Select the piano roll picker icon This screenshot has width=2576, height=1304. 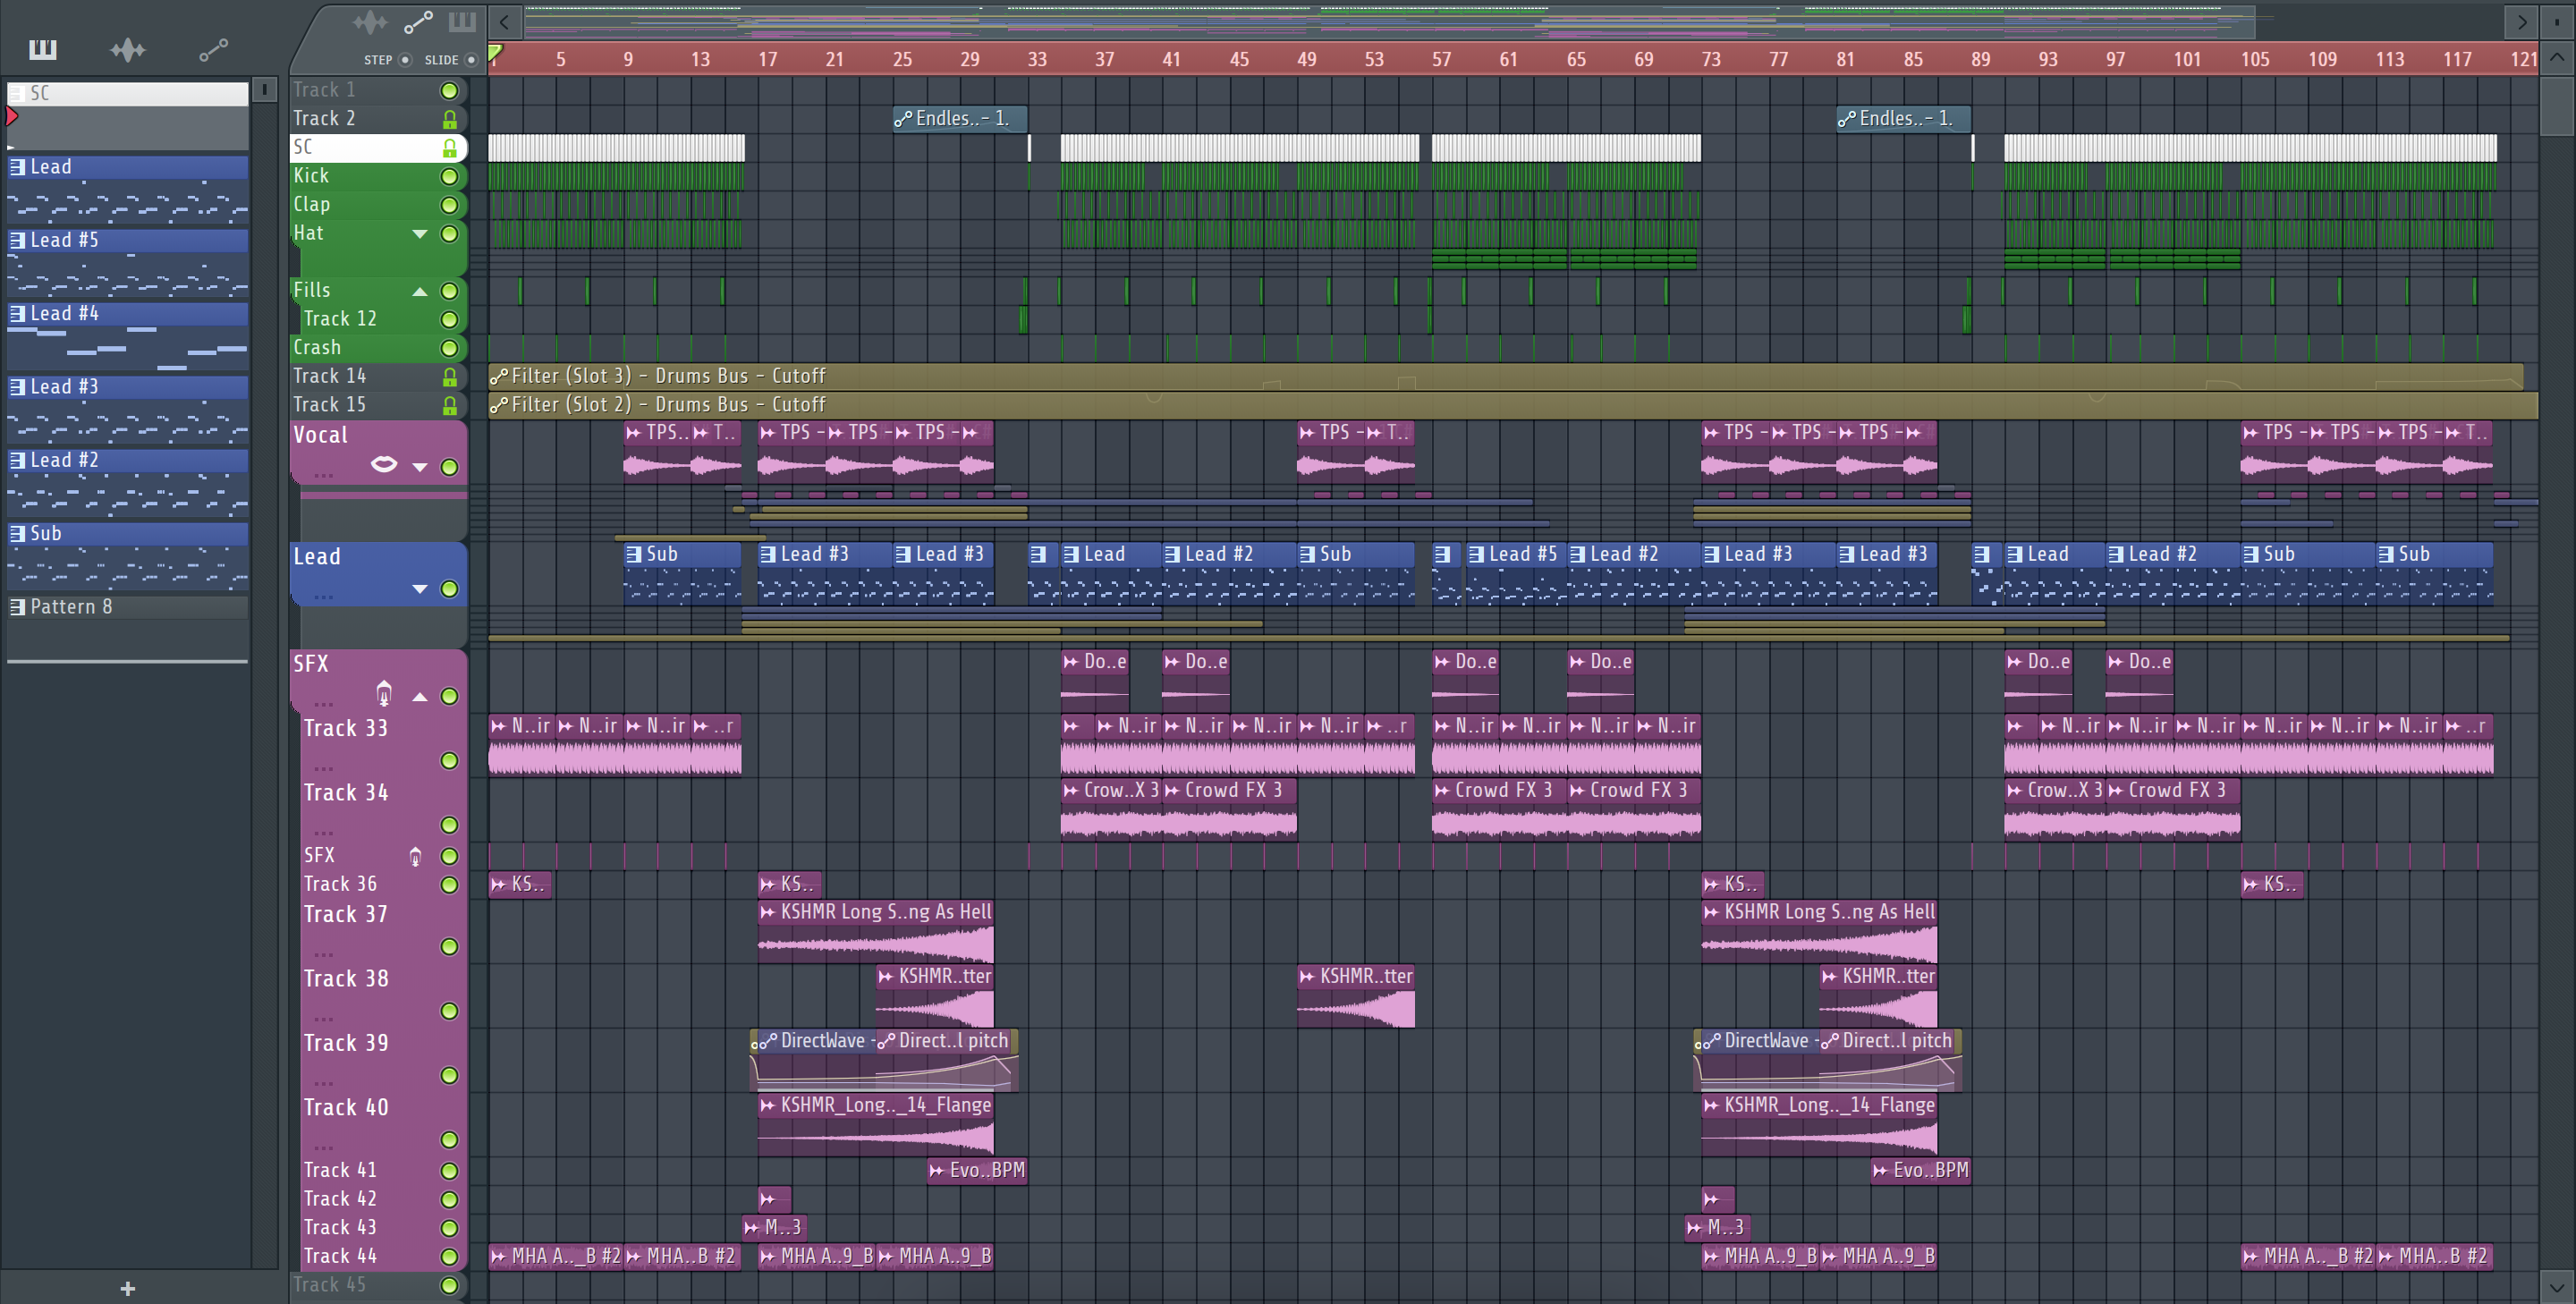click(43, 49)
